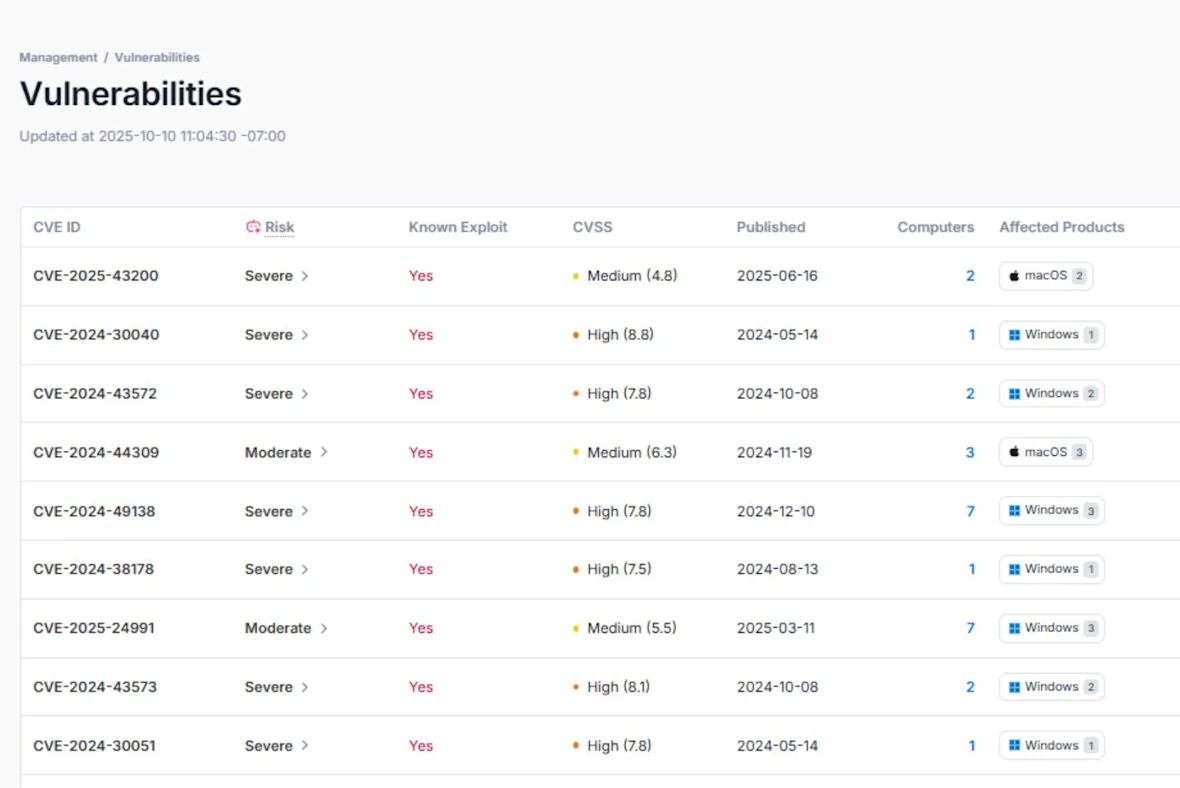This screenshot has width=1180, height=788.
Task: Expand Moderate risk chevron for CVE-2025-24991
Action: pyautogui.click(x=324, y=628)
